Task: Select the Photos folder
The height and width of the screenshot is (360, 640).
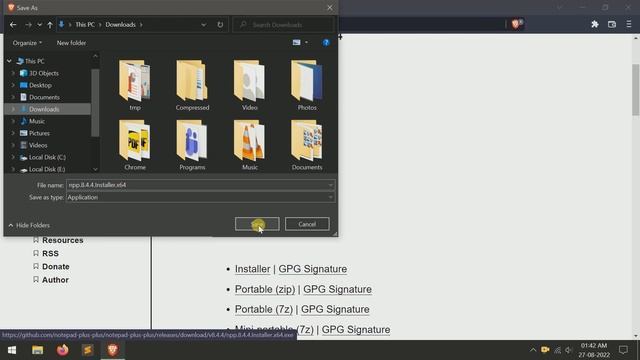Action: pos(307,85)
